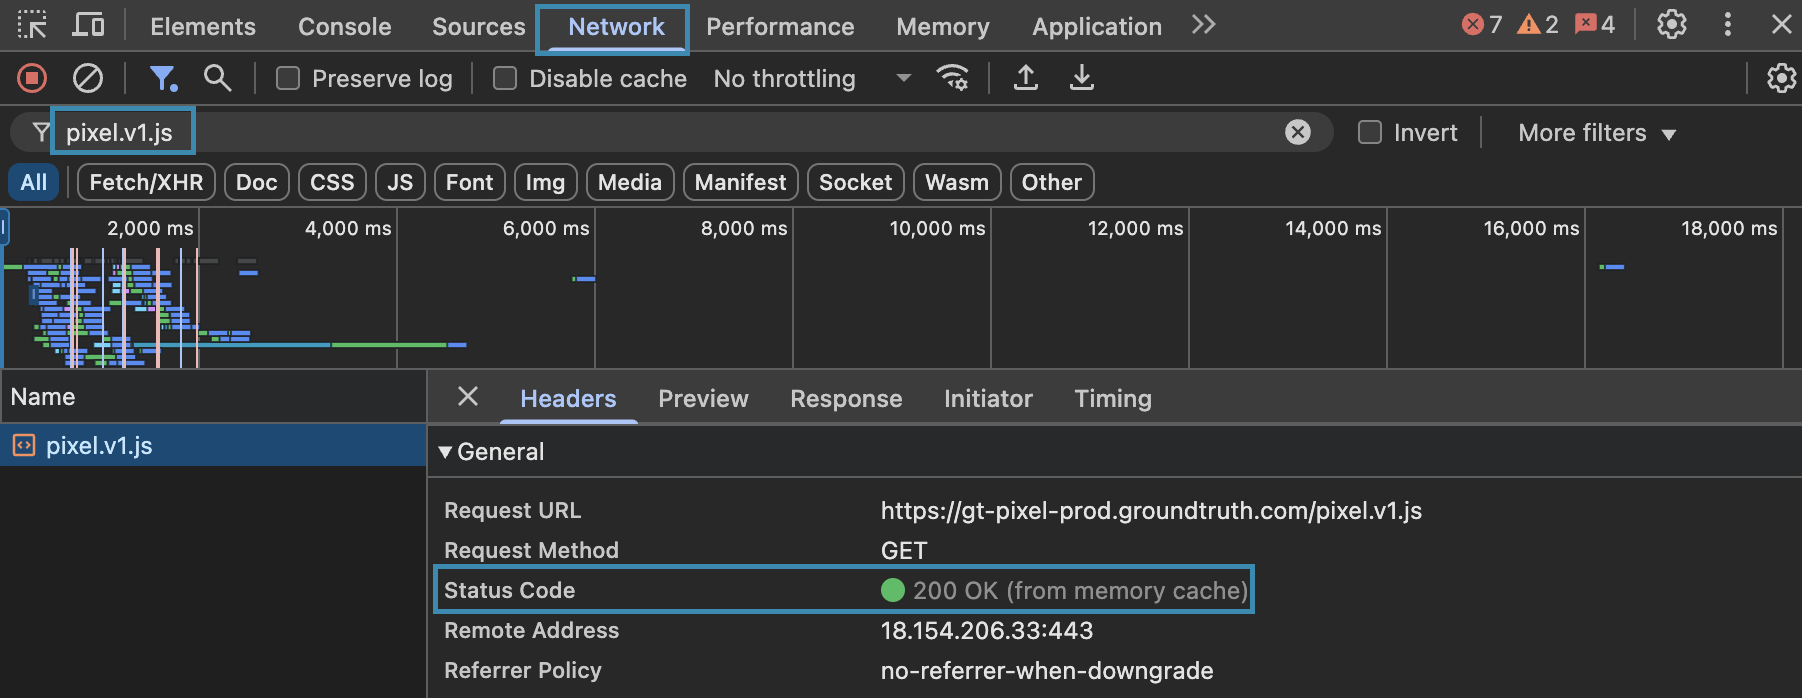This screenshot has width=1802, height=698.
Task: Filter requests by Img type
Action: (545, 182)
